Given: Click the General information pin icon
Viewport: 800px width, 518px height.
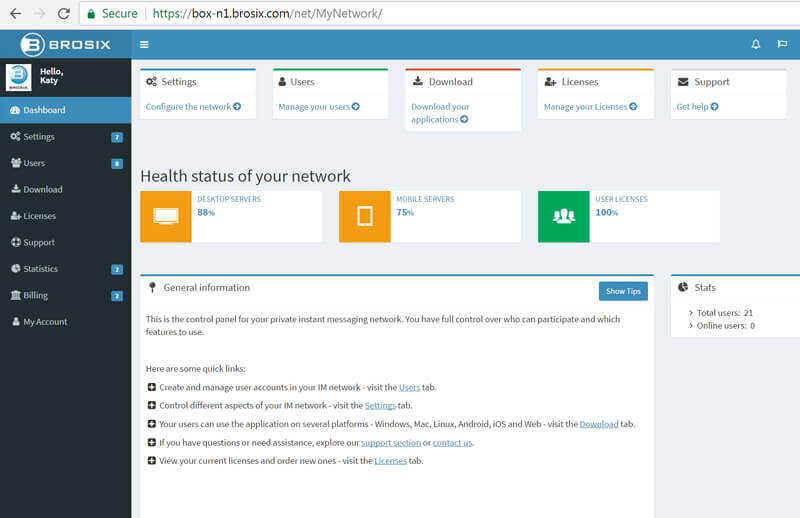Looking at the screenshot, I should (152, 287).
